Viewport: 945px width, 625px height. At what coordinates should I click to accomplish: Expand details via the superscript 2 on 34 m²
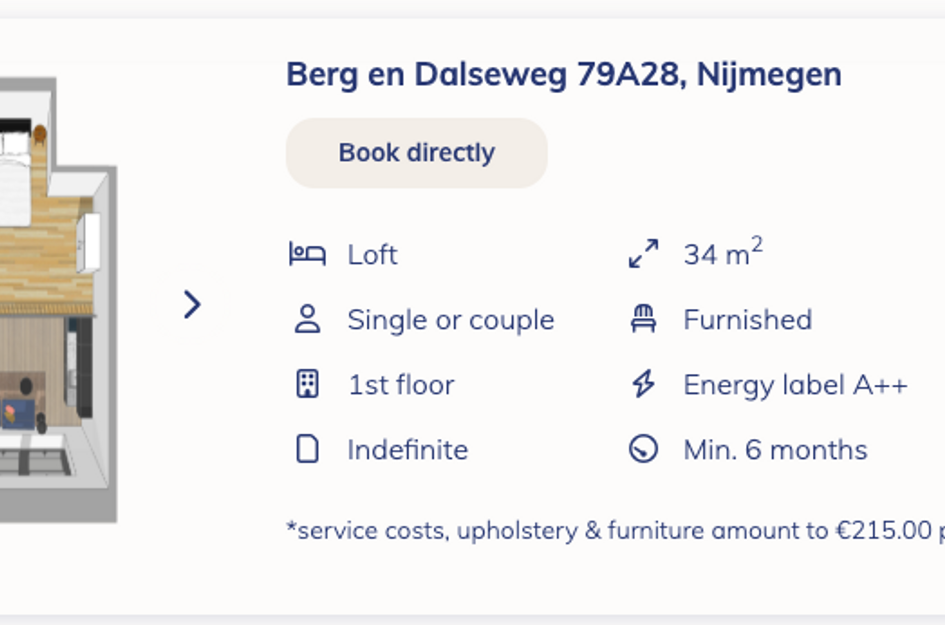pos(756,243)
